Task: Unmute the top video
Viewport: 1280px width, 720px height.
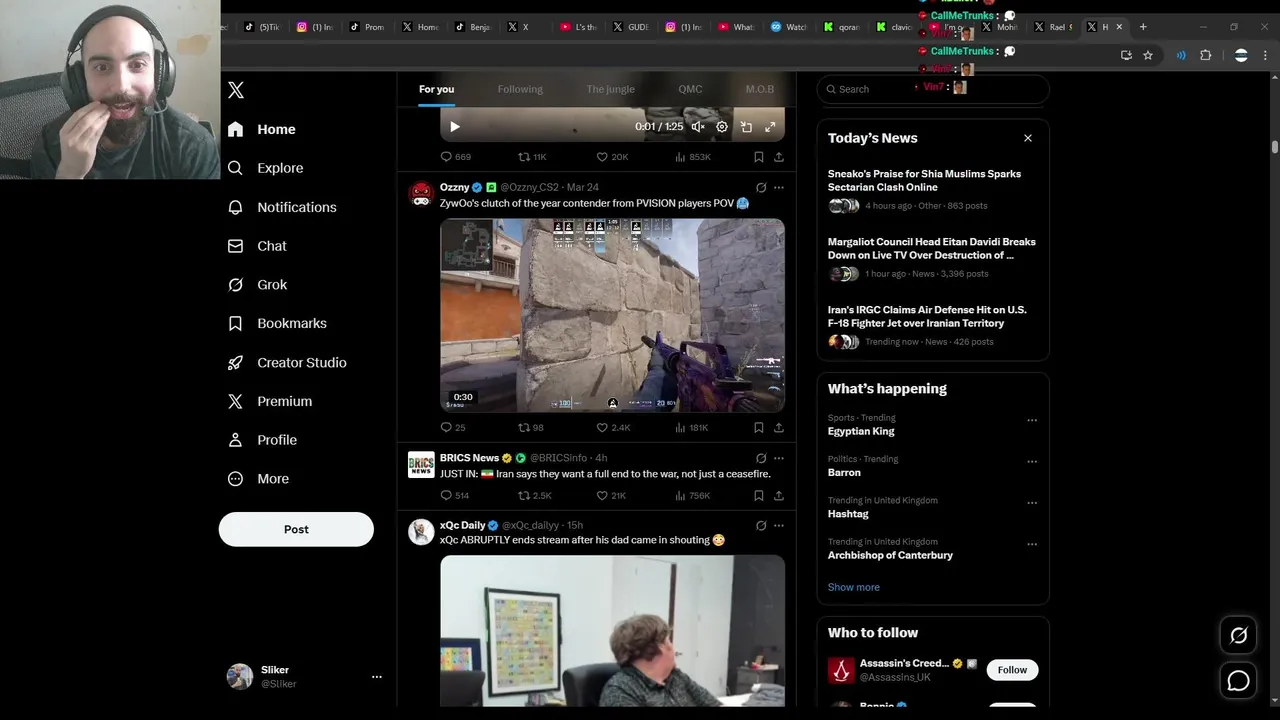Action: 698,127
